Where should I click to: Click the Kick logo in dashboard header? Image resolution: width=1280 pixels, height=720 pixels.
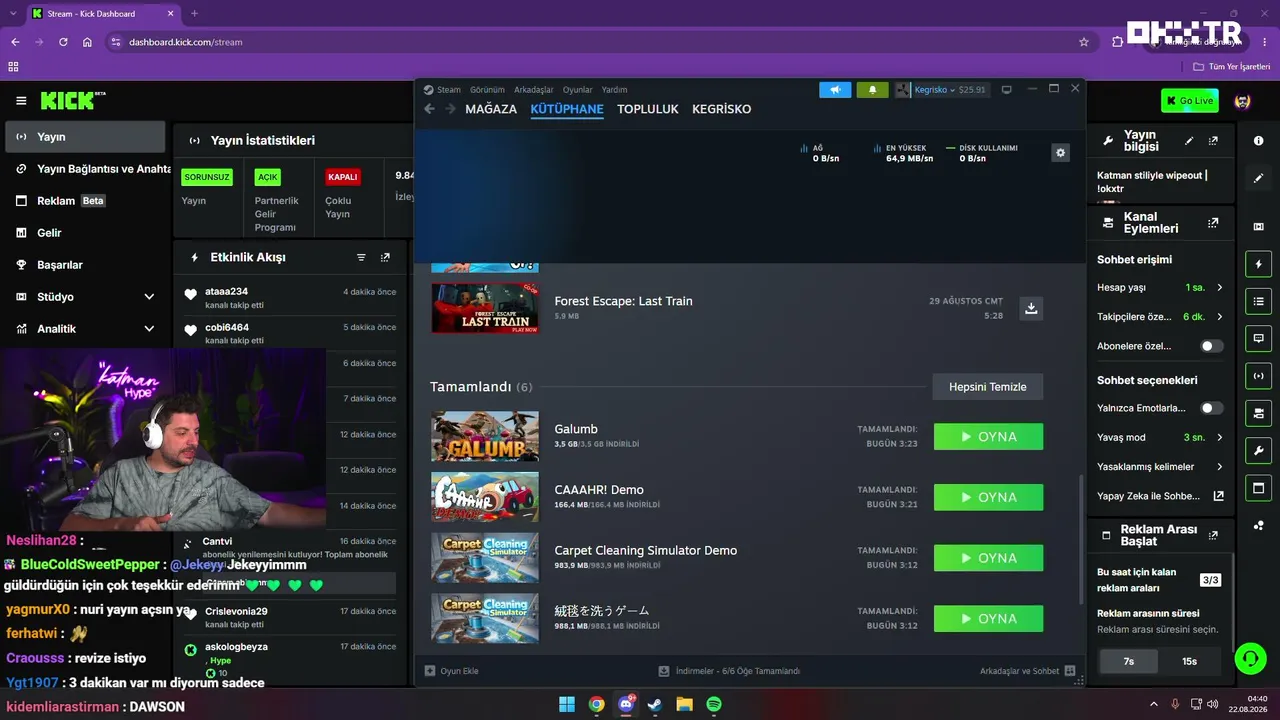[x=73, y=100]
